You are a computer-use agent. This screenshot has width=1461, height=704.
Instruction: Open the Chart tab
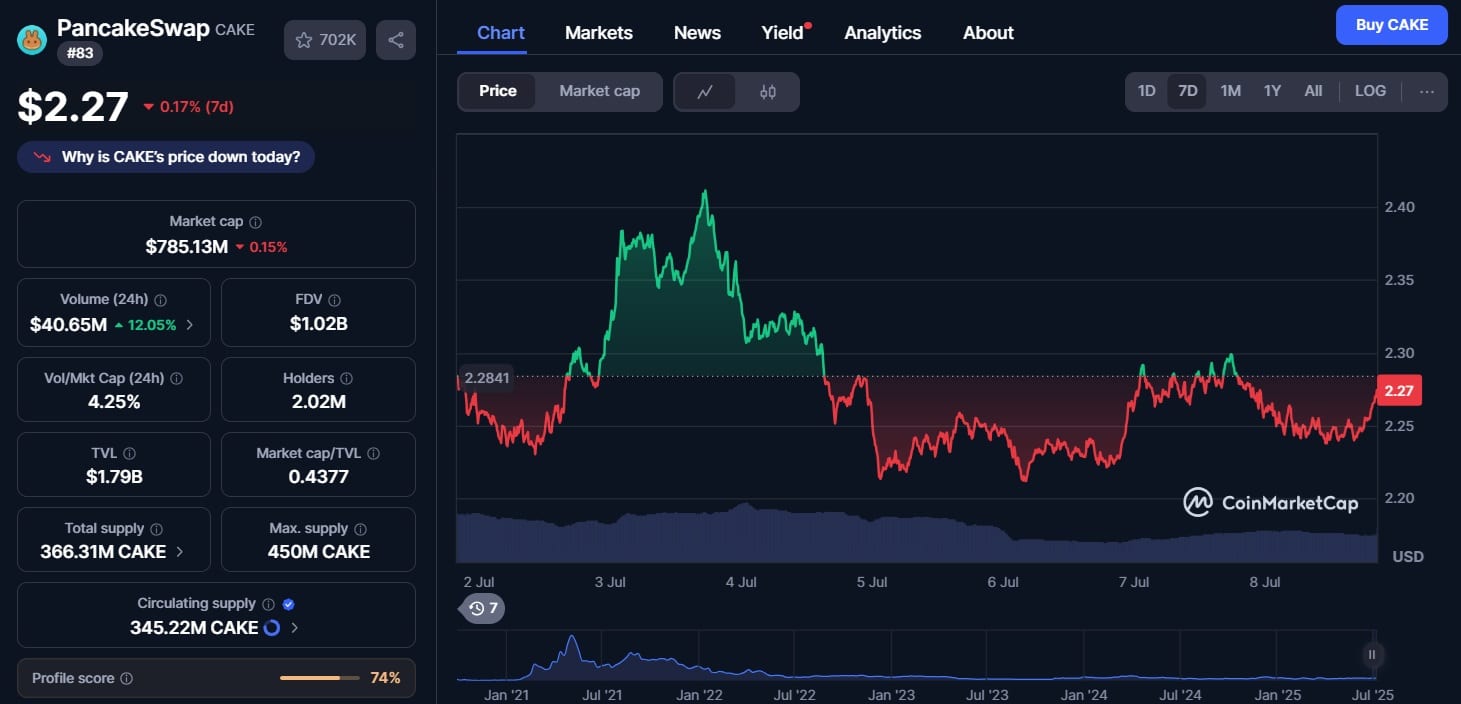(501, 32)
